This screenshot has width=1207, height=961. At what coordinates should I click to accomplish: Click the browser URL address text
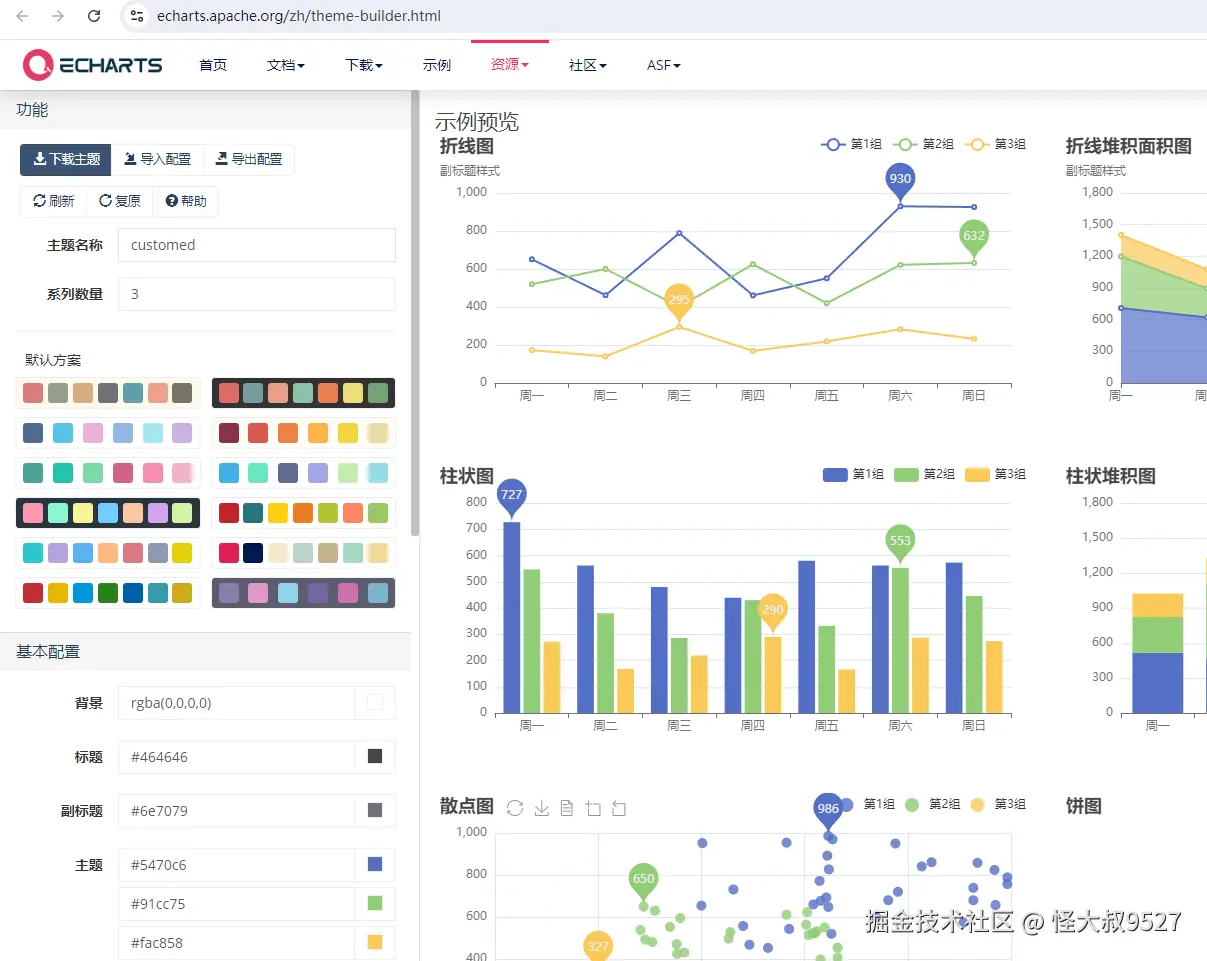coord(298,16)
